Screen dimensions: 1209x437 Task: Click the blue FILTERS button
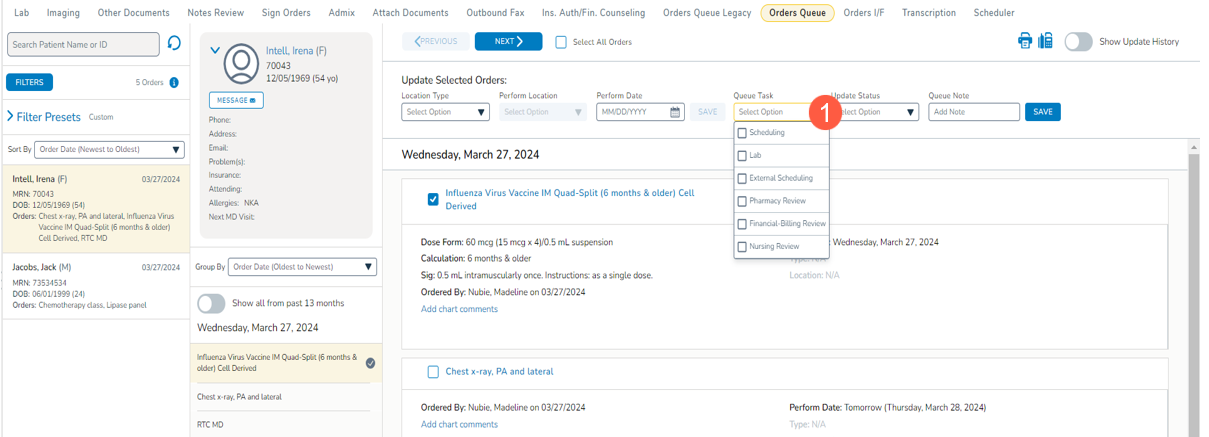pos(29,83)
